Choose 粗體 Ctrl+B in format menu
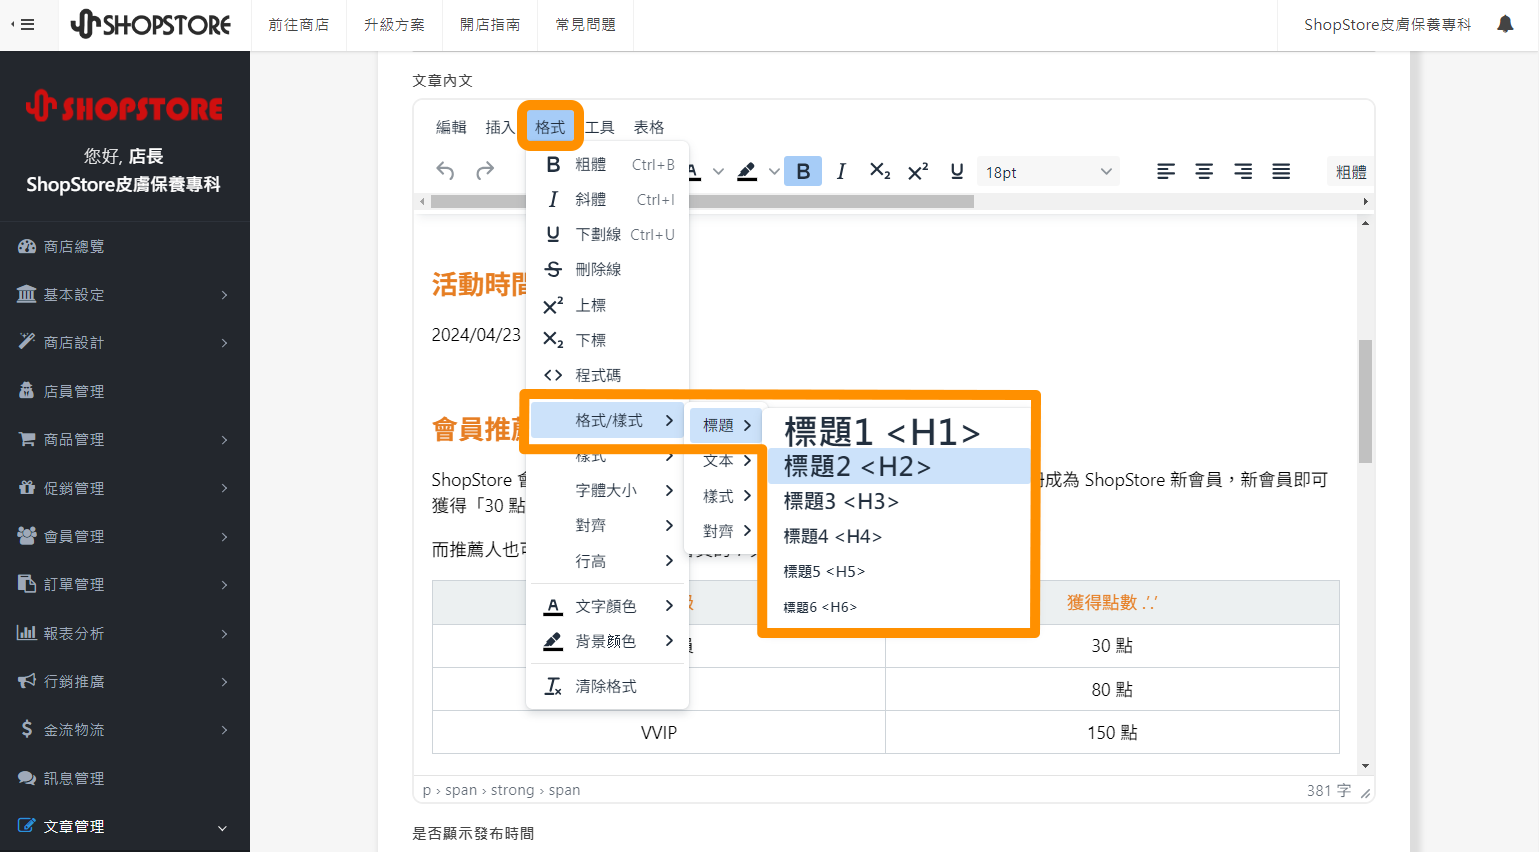 point(608,164)
